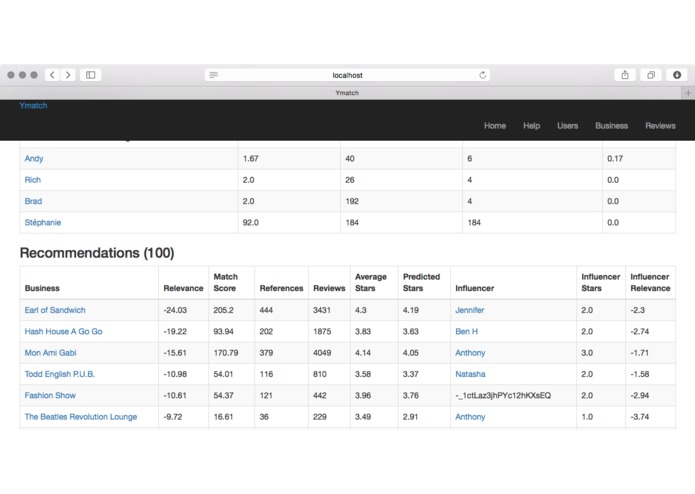Open the Home nav item
This screenshot has width=695, height=494.
pyautogui.click(x=495, y=126)
